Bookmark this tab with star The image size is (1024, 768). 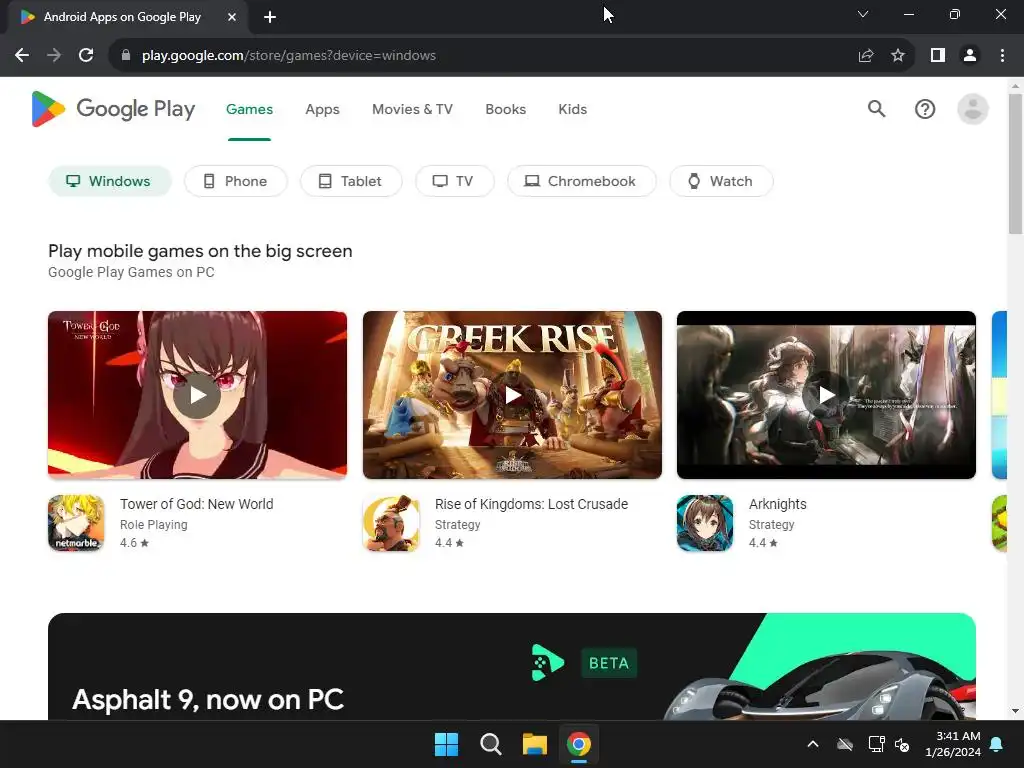[x=898, y=56]
